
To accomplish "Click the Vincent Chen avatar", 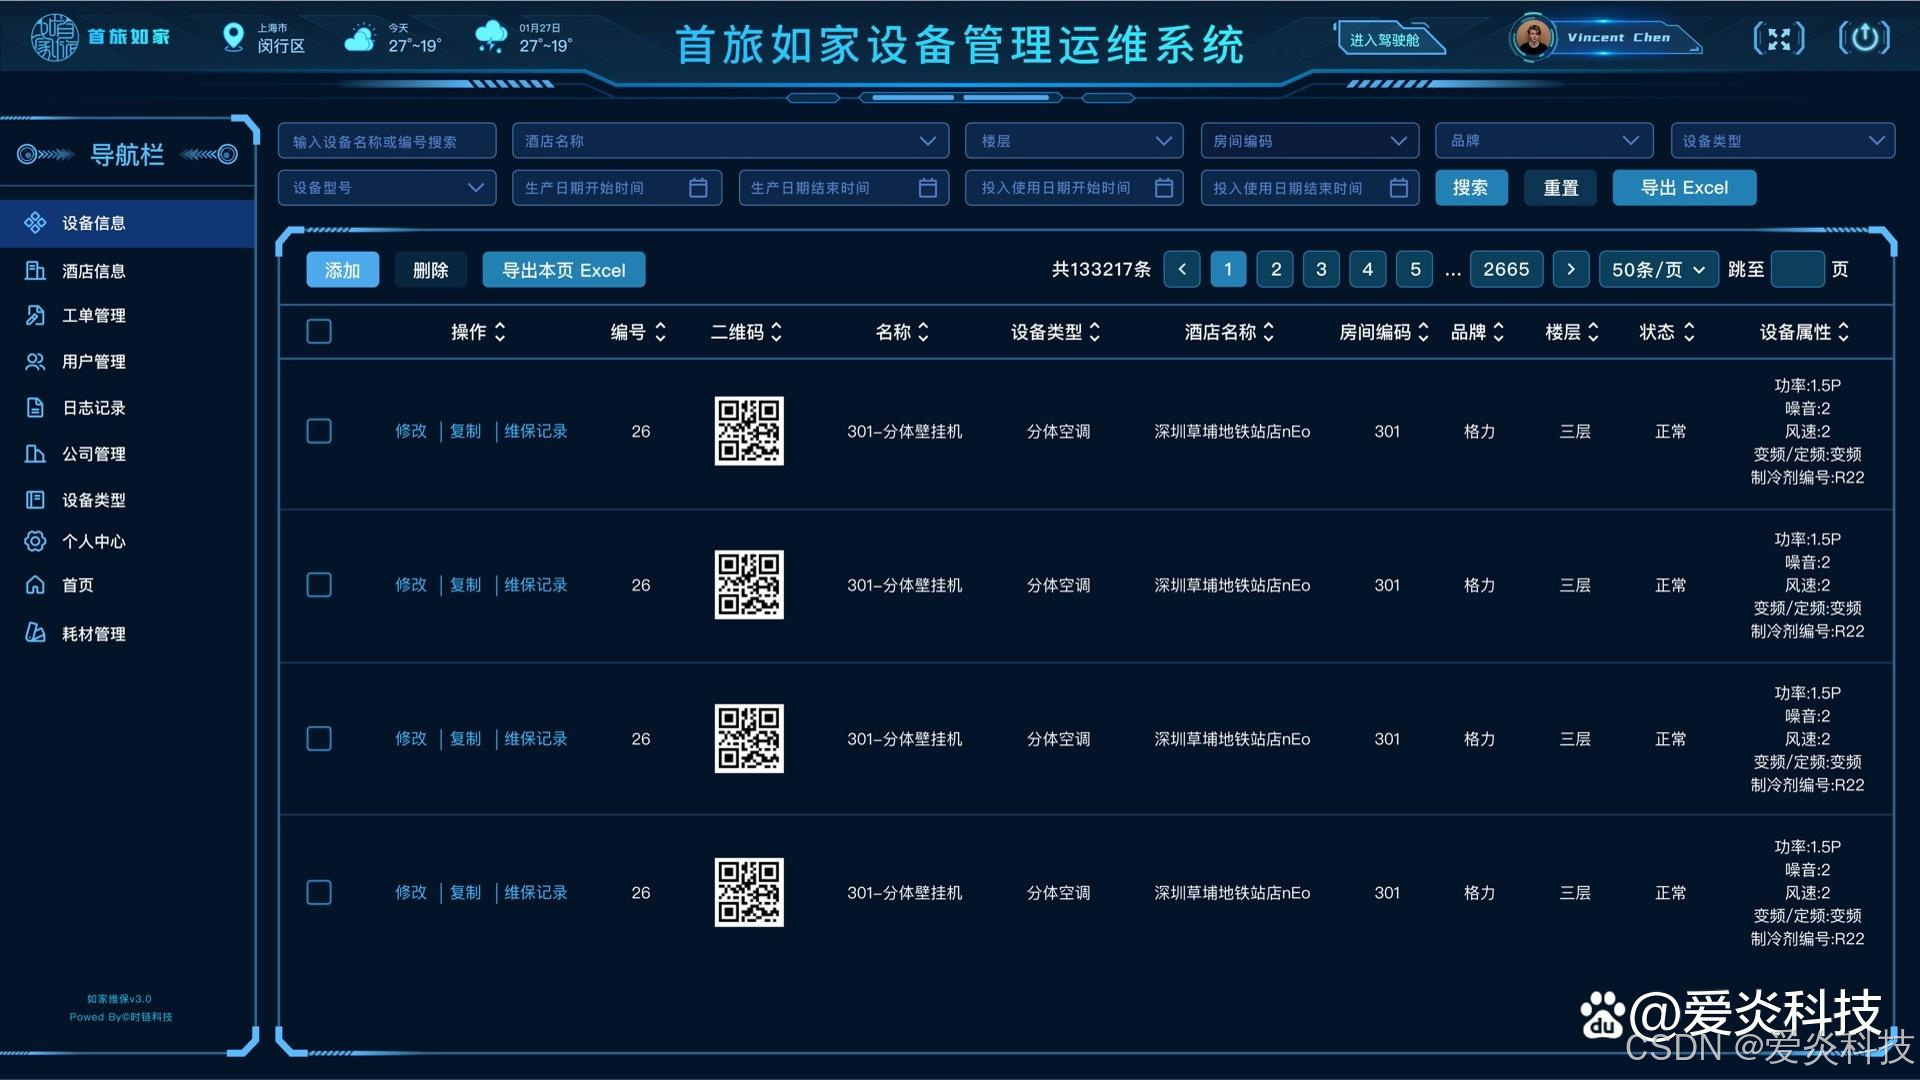I will pos(1533,38).
